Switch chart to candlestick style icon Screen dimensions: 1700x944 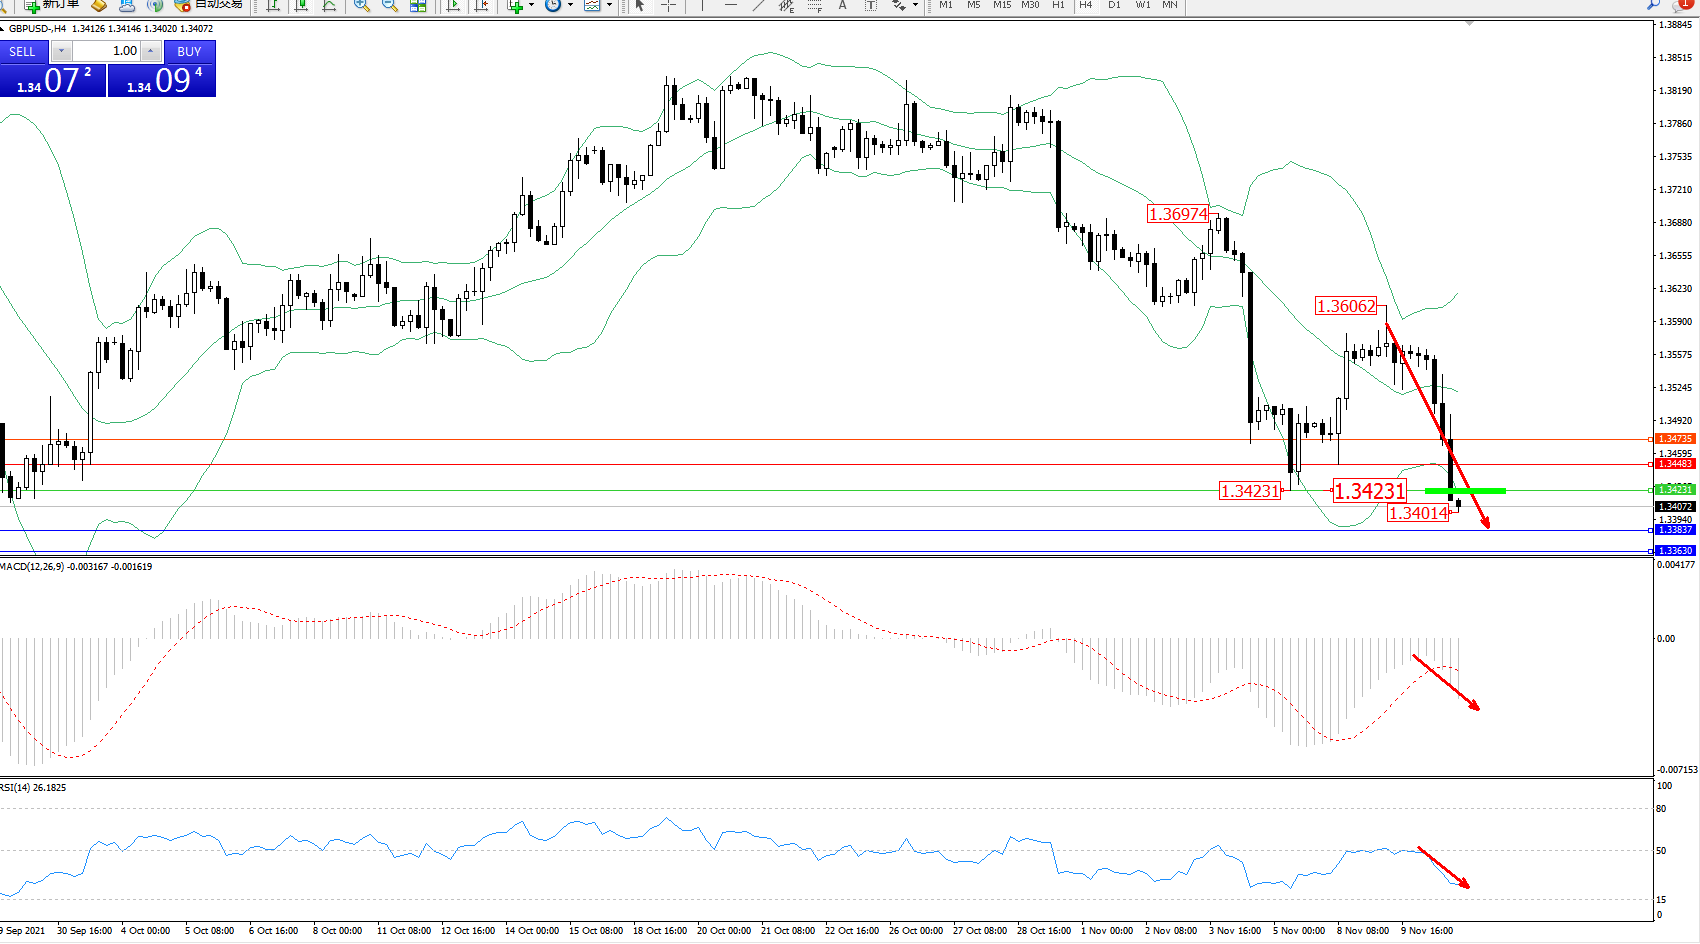(301, 5)
